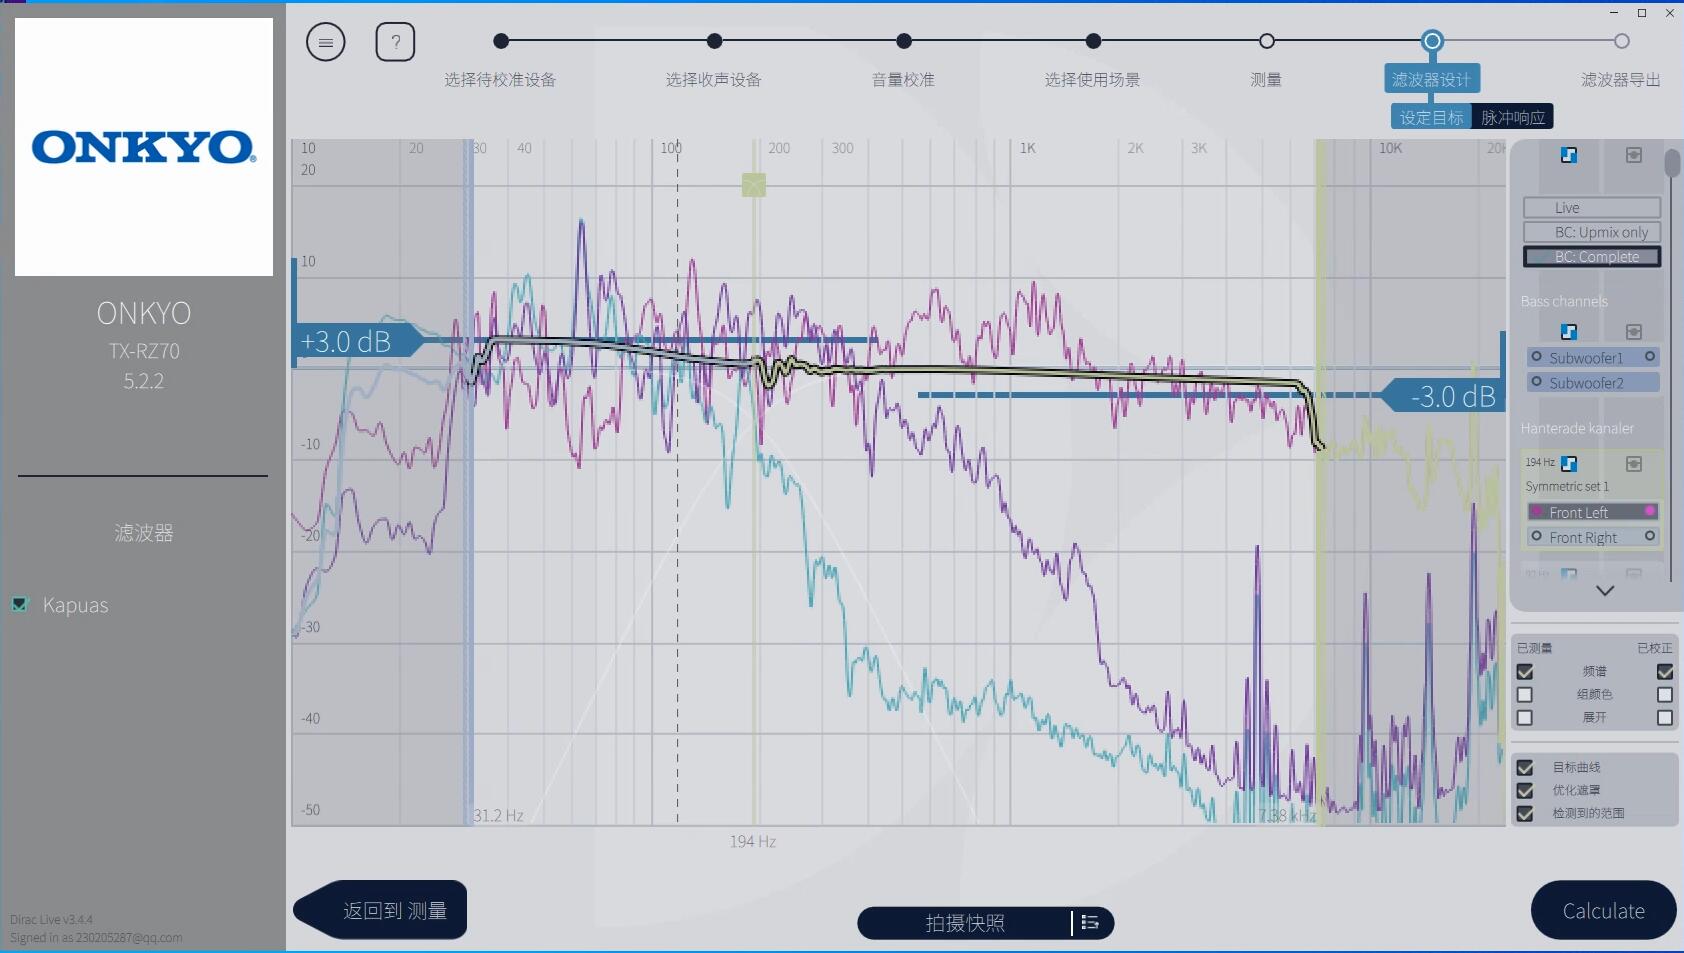Open snapshot list icon beside 拍摄快照
1684x953 pixels.
click(1090, 923)
